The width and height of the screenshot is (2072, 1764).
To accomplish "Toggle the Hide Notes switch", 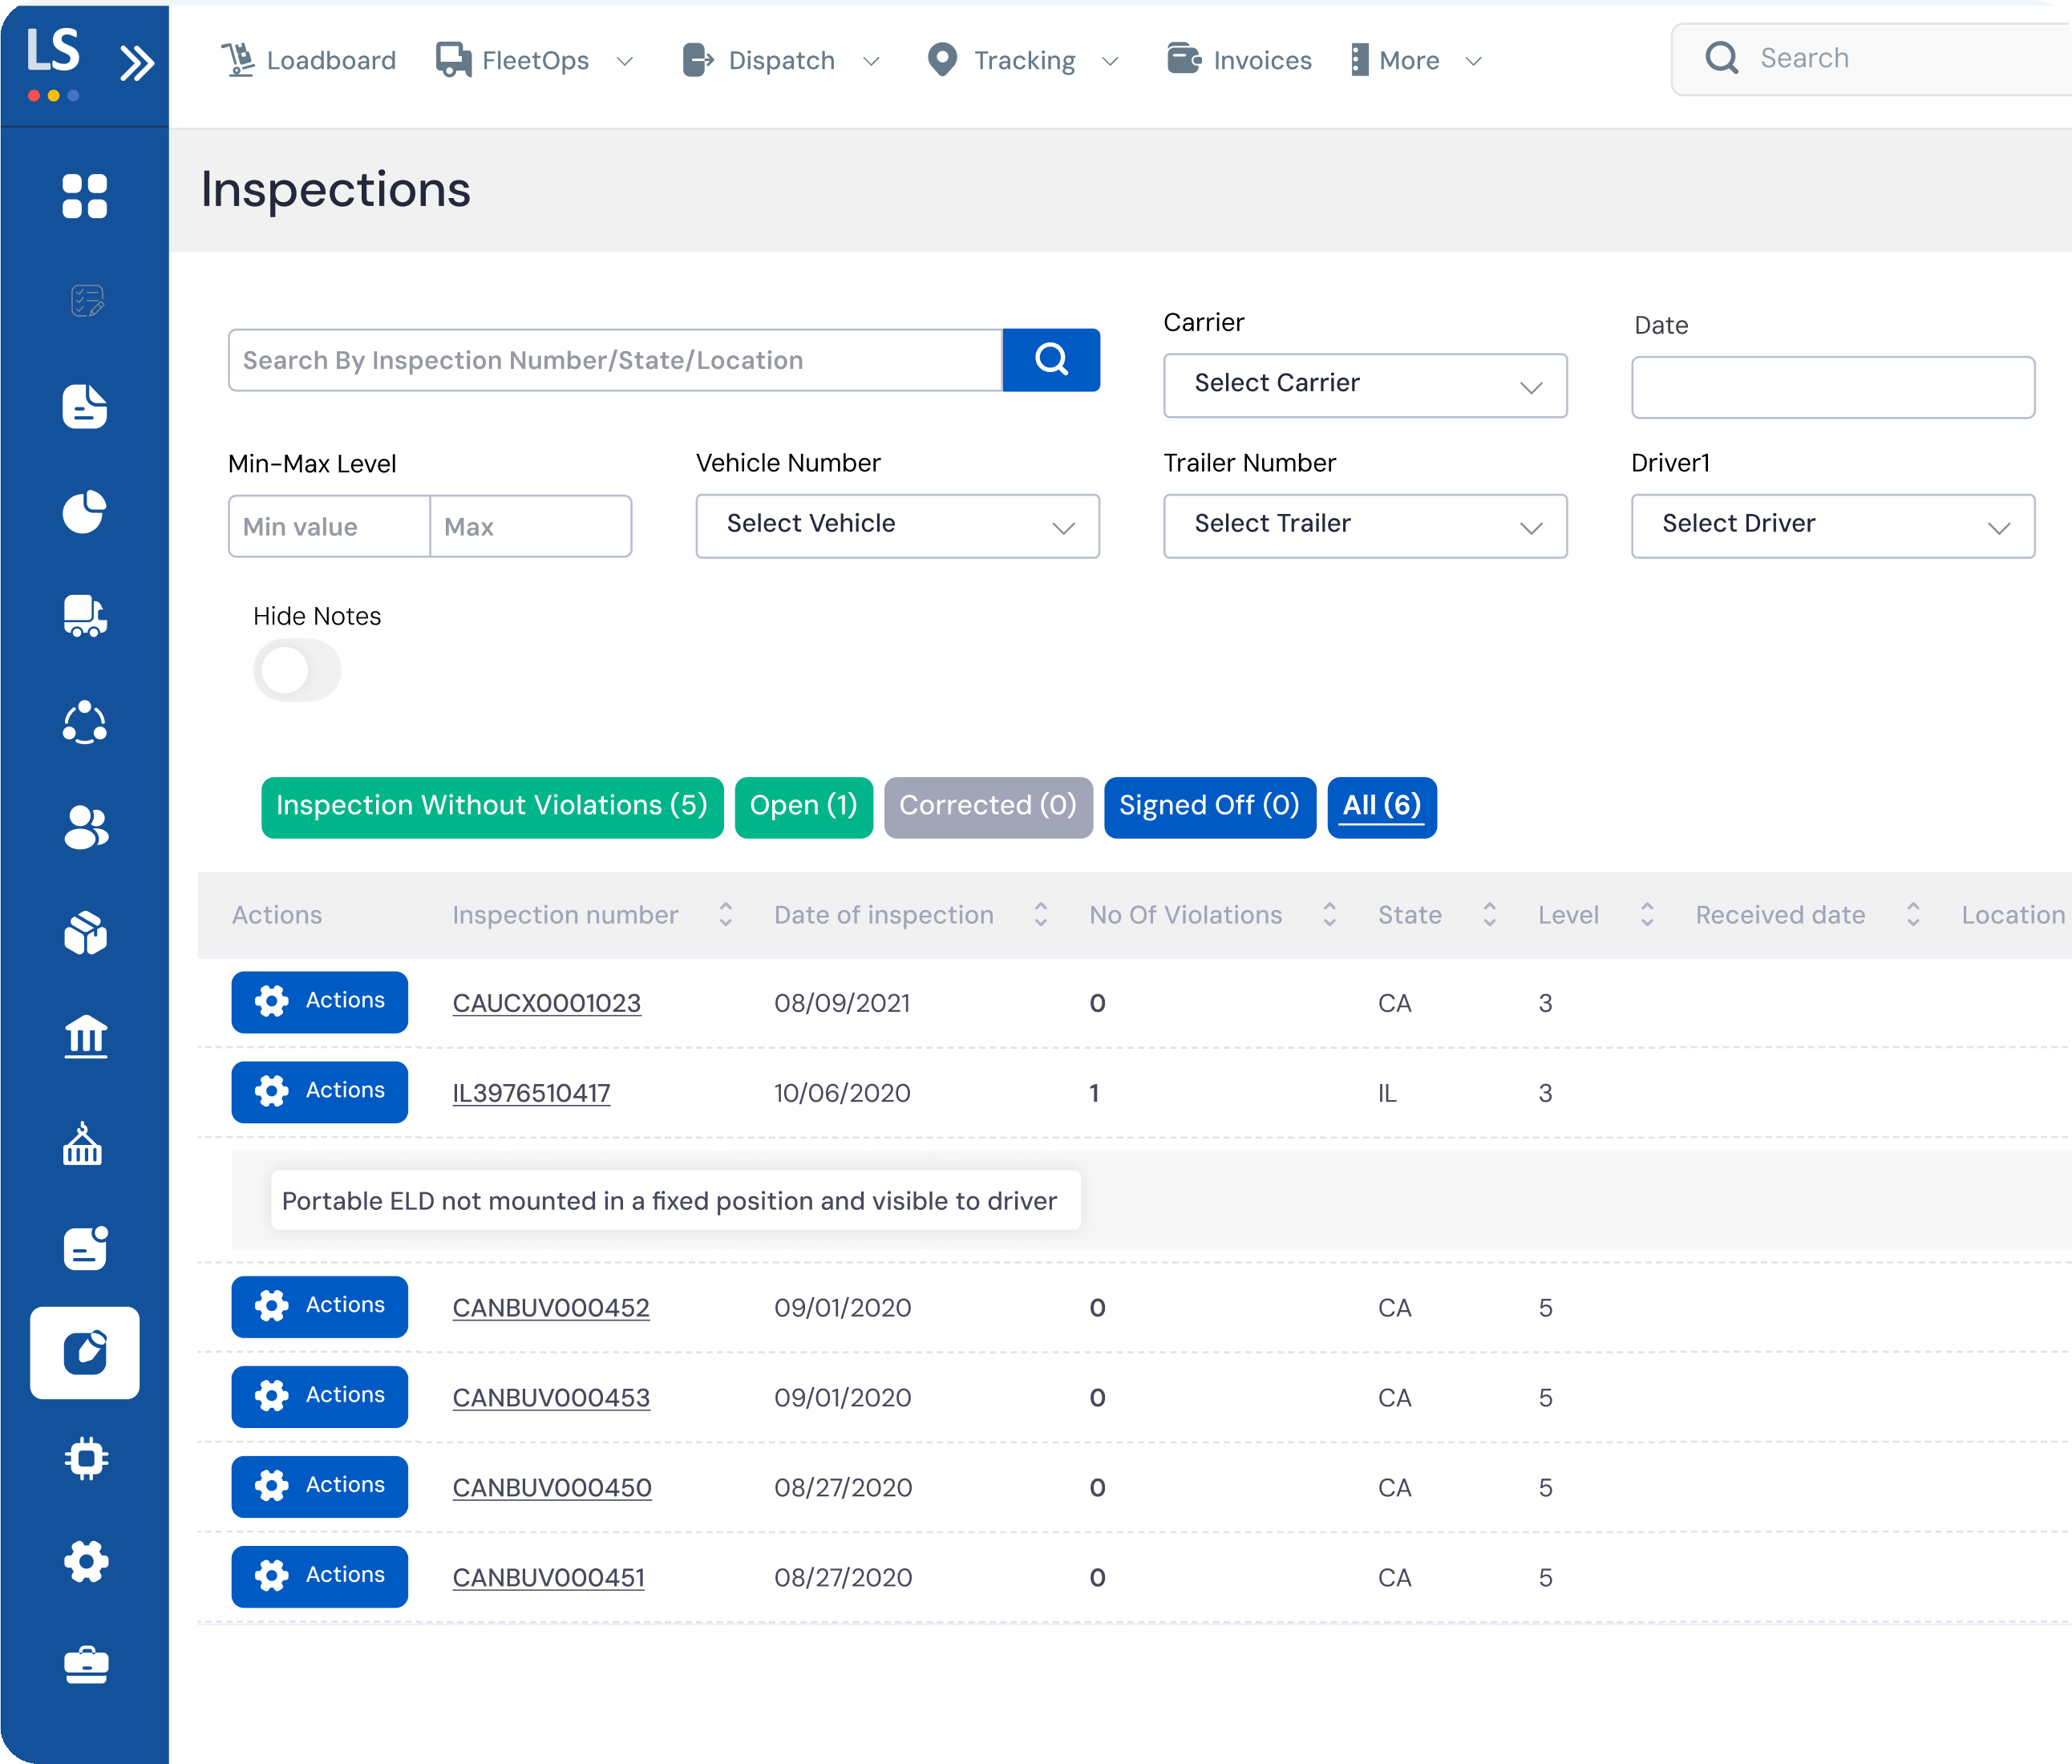I will 297,670.
